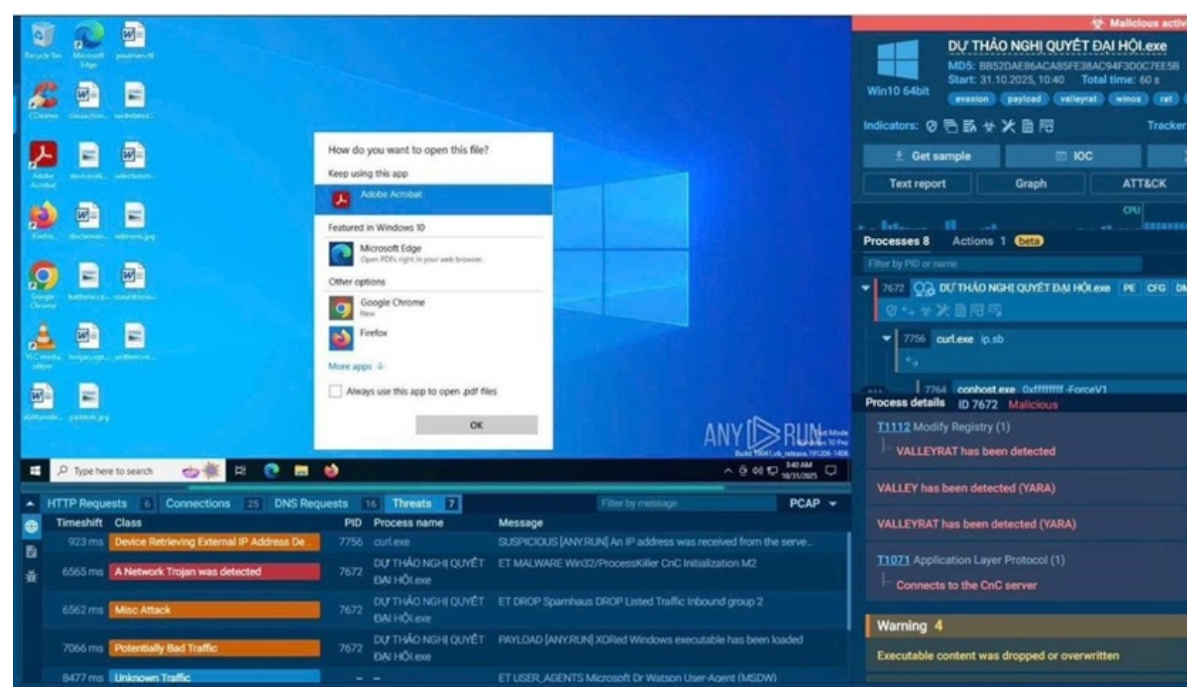Viewport: 1200px width, 700px height.
Task: Collapse process 7672 tree node
Action: (866, 288)
